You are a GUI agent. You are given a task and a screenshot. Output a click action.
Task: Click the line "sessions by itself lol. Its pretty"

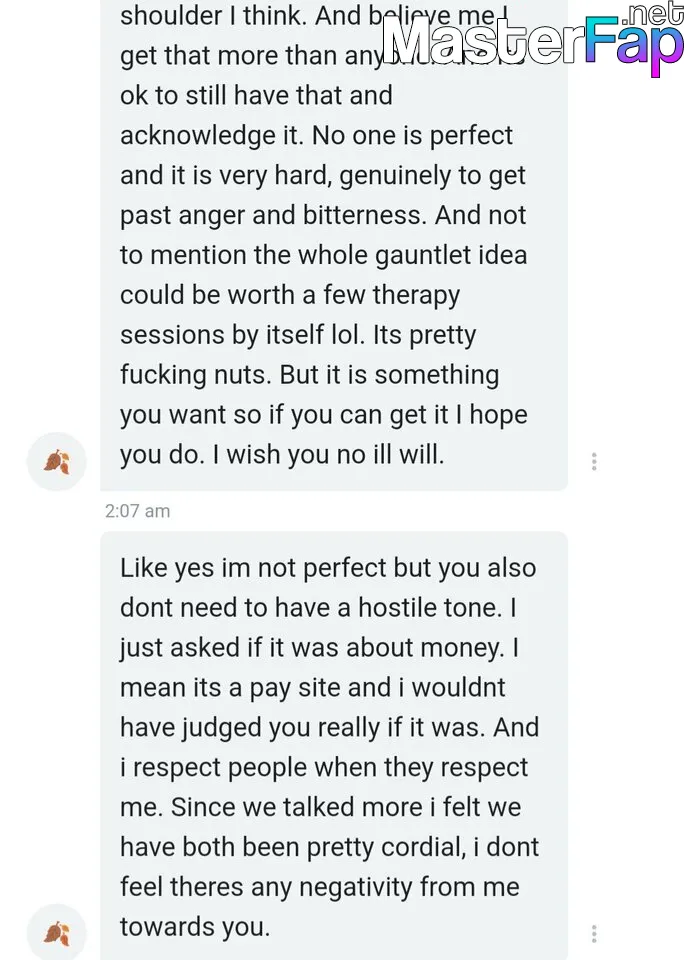[298, 336]
